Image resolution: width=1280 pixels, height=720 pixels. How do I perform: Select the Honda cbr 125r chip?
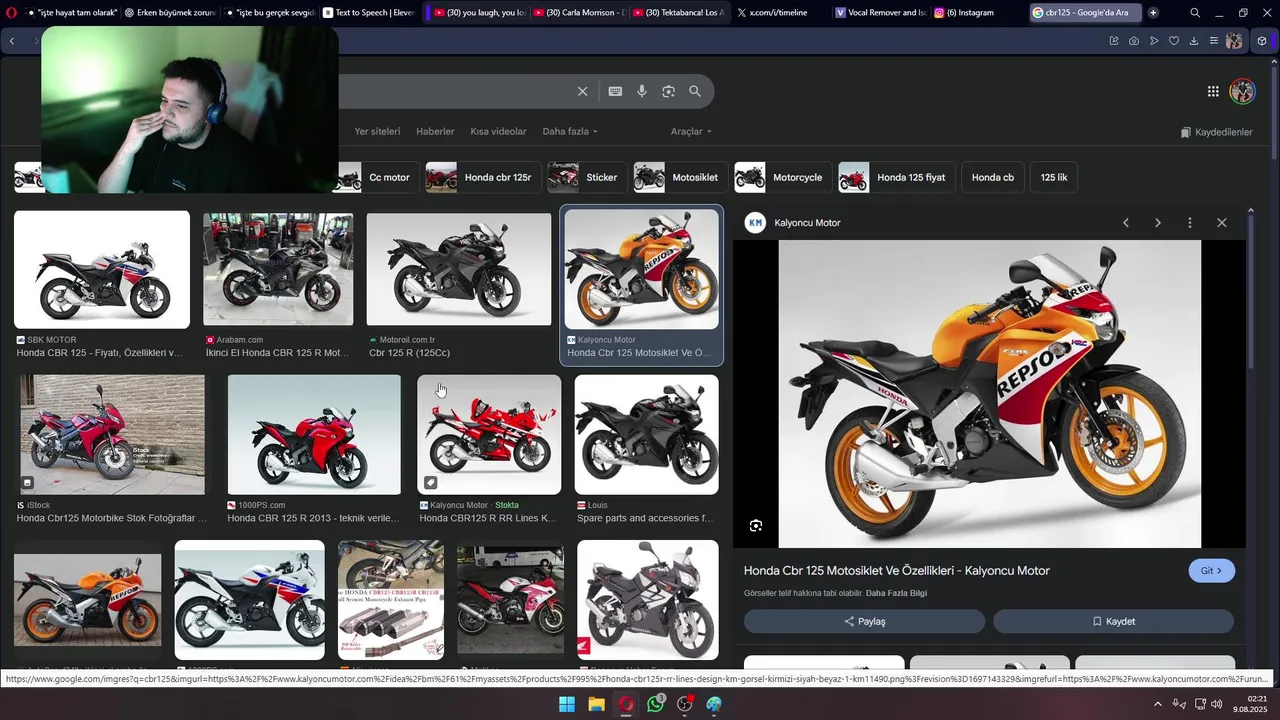(483, 177)
